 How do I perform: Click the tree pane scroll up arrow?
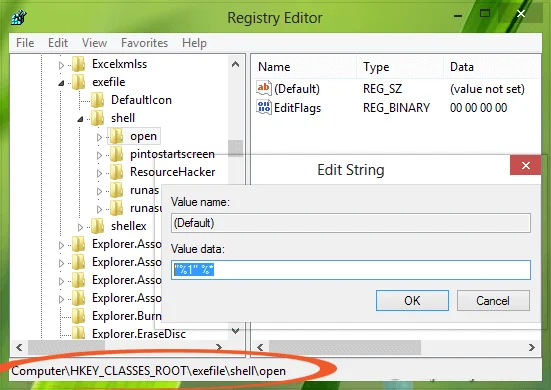click(x=236, y=64)
